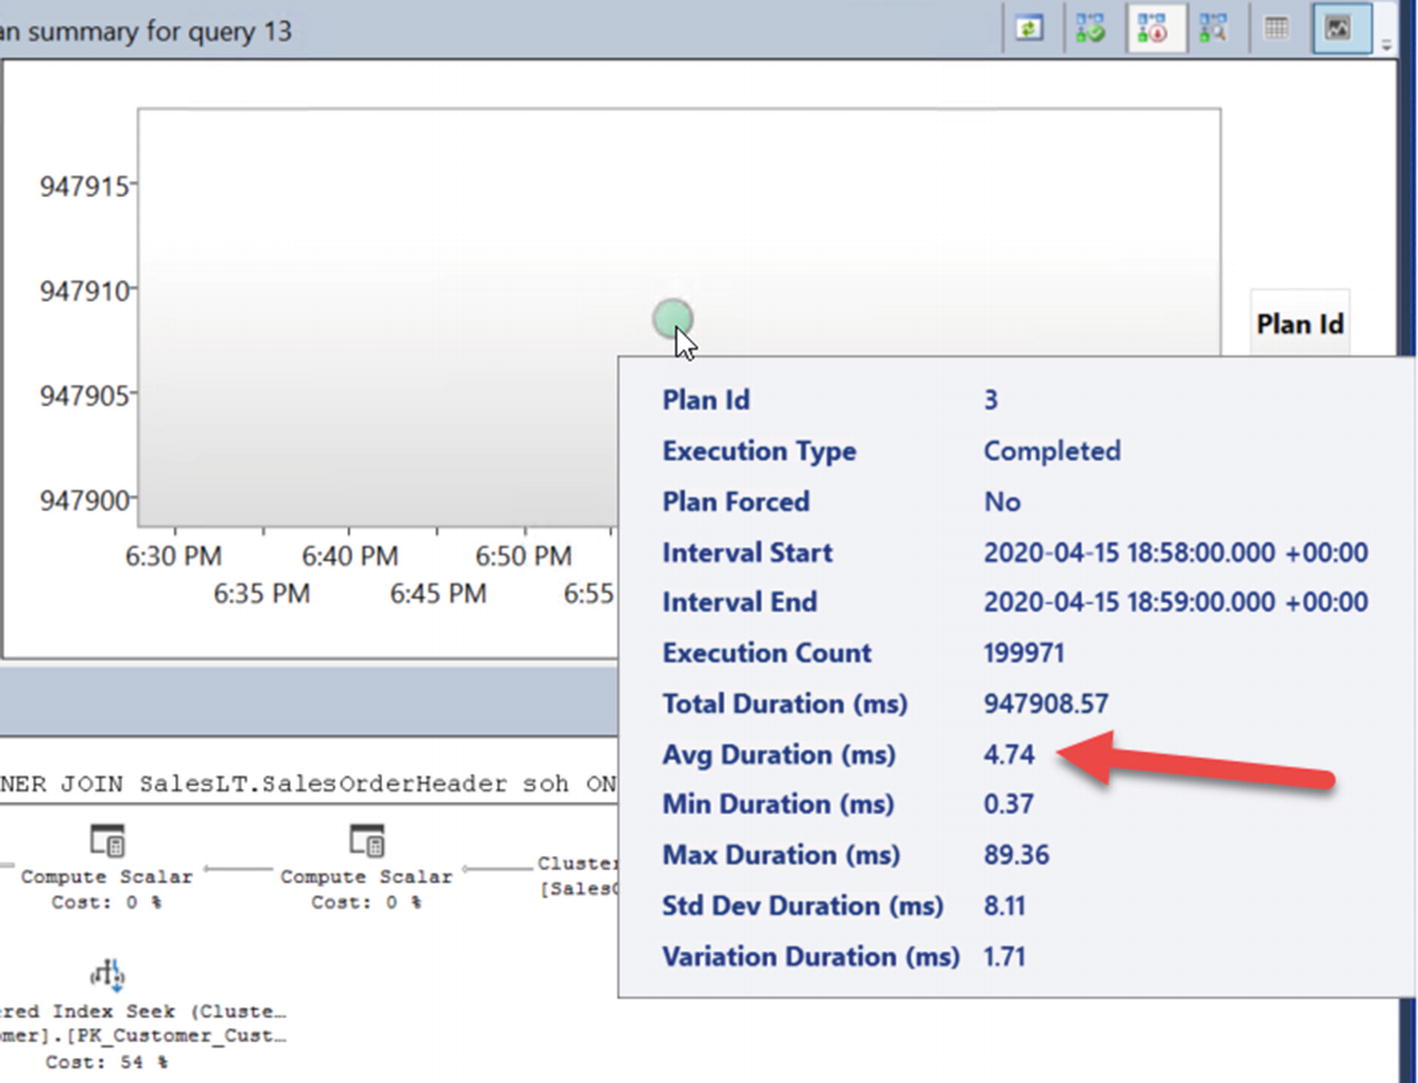Click the 947900 y-axis label
Image resolution: width=1418 pixels, height=1083 pixels.
coord(84,500)
